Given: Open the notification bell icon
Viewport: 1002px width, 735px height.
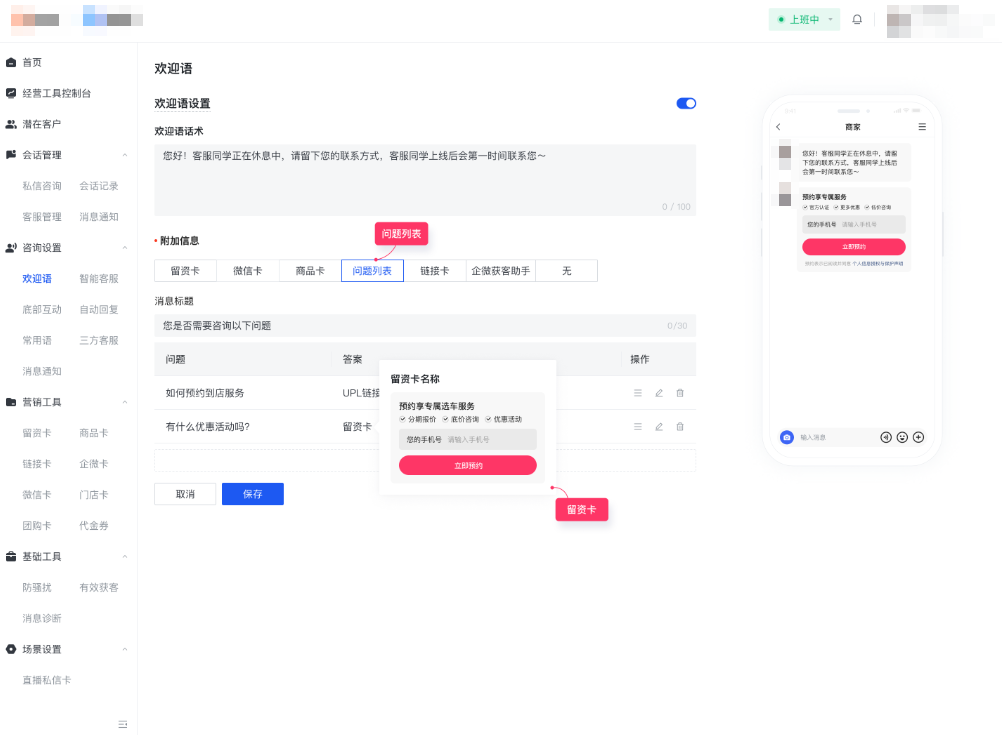Looking at the screenshot, I should pyautogui.click(x=857, y=18).
